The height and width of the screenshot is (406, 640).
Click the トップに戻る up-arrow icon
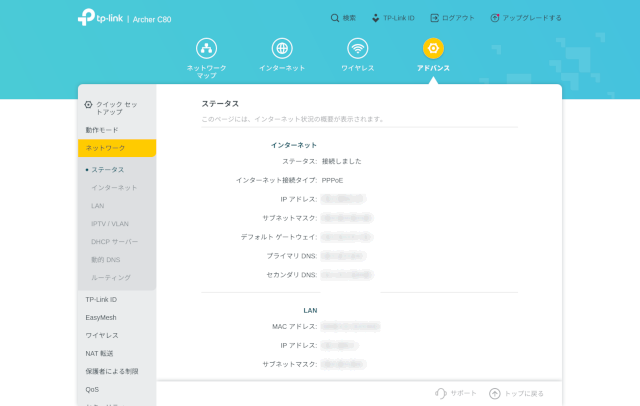[495, 393]
